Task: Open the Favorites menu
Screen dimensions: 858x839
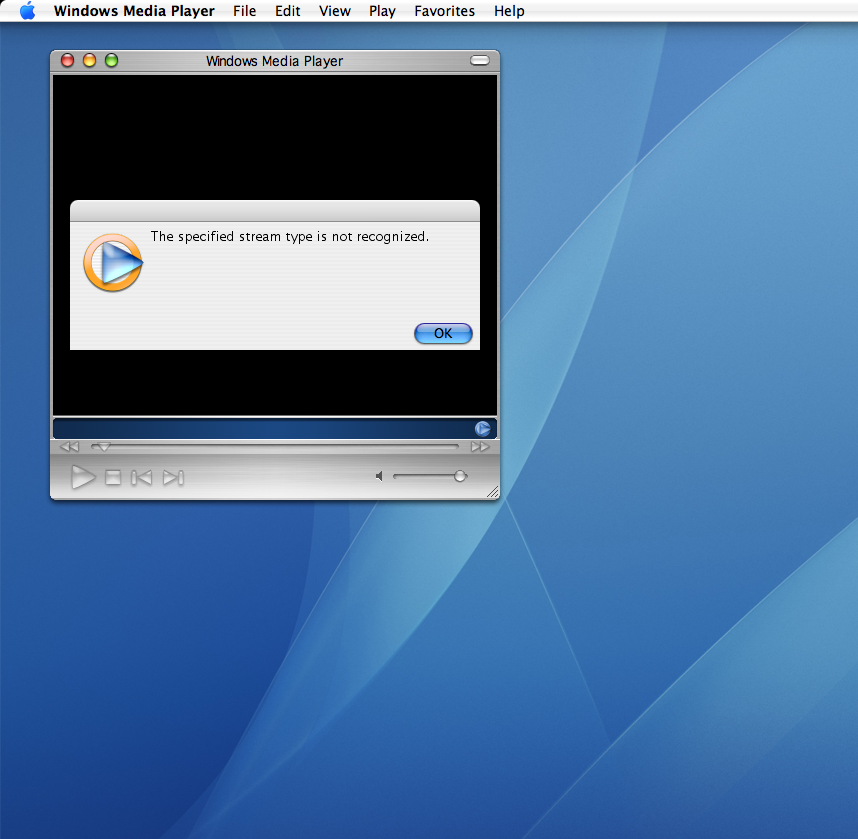Action: 444,11
